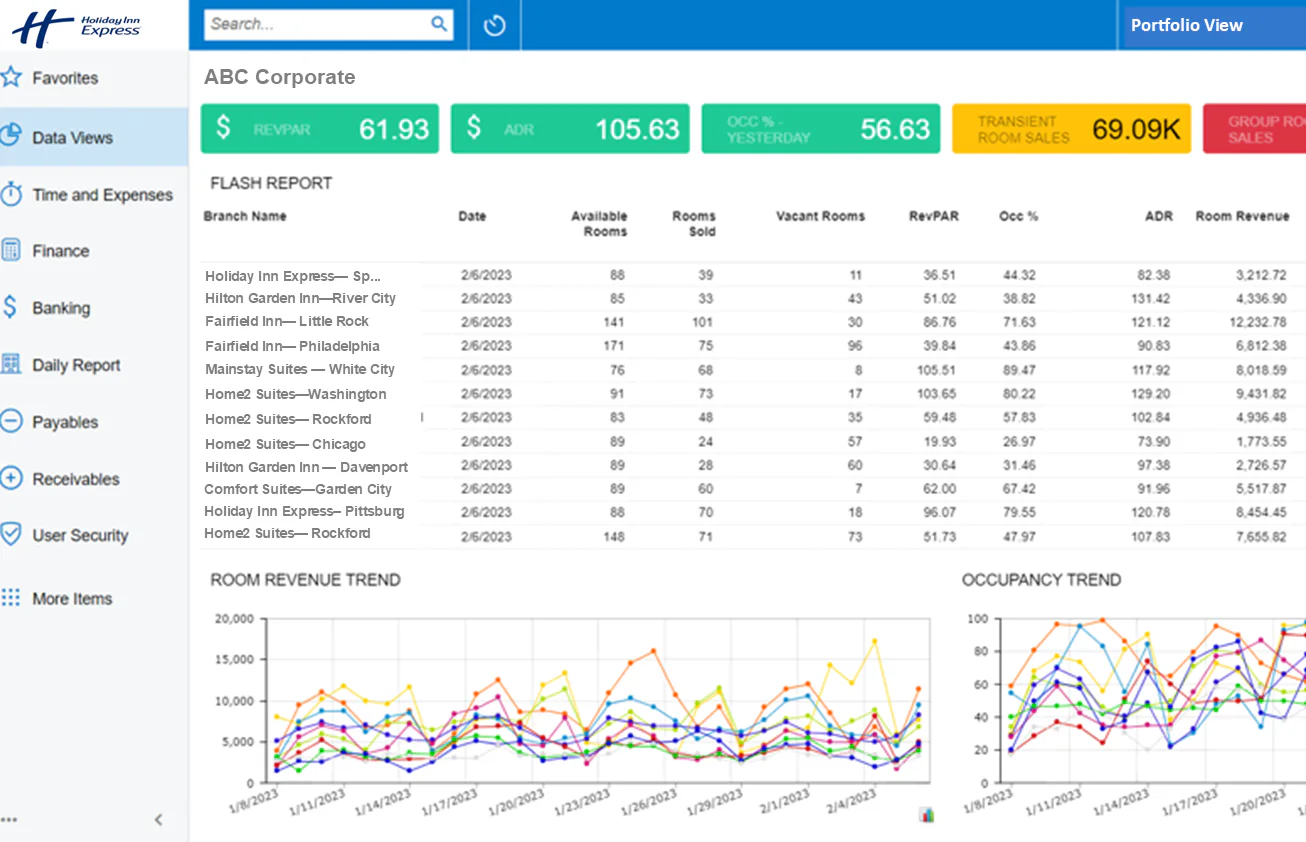This screenshot has height=842, width=1306.
Task: Sort by Rooms Sold column header
Action: (694, 224)
